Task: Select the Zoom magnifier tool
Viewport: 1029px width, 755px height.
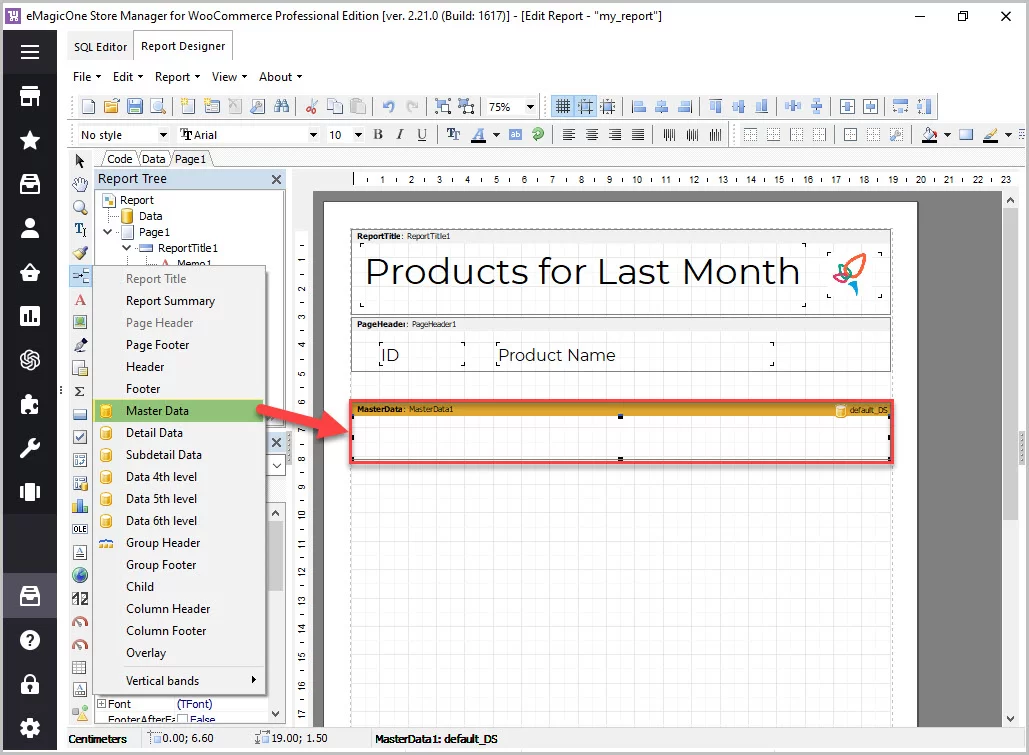Action: pos(80,207)
